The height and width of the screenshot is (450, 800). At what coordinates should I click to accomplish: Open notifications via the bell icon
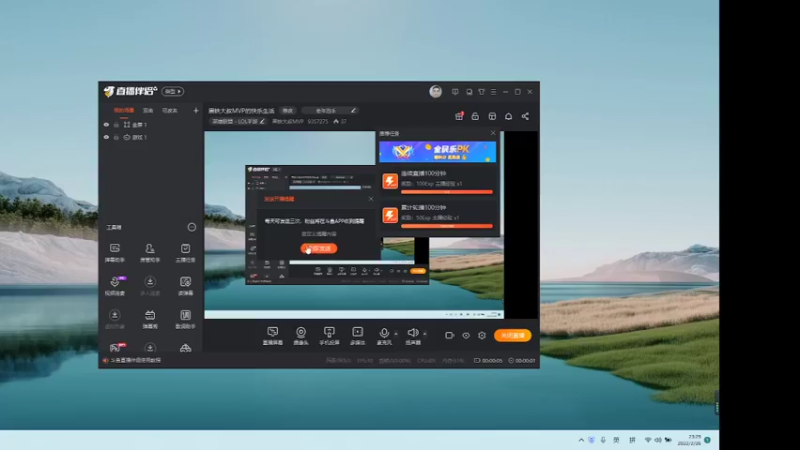point(509,116)
